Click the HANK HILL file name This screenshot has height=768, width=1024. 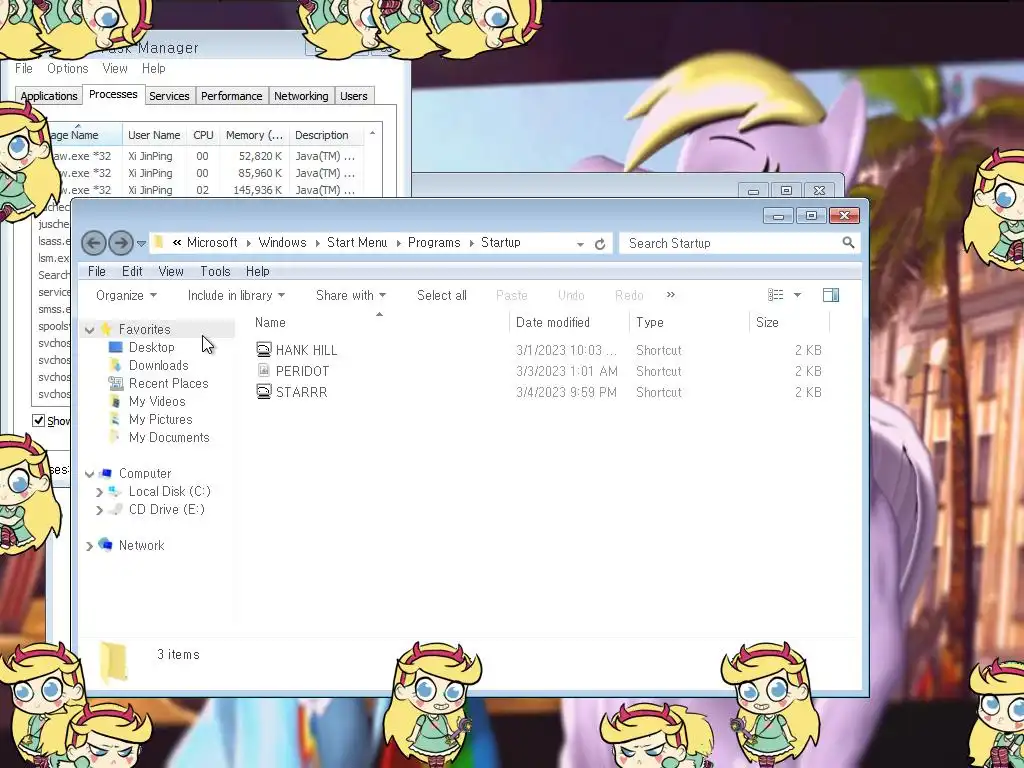click(x=306, y=350)
